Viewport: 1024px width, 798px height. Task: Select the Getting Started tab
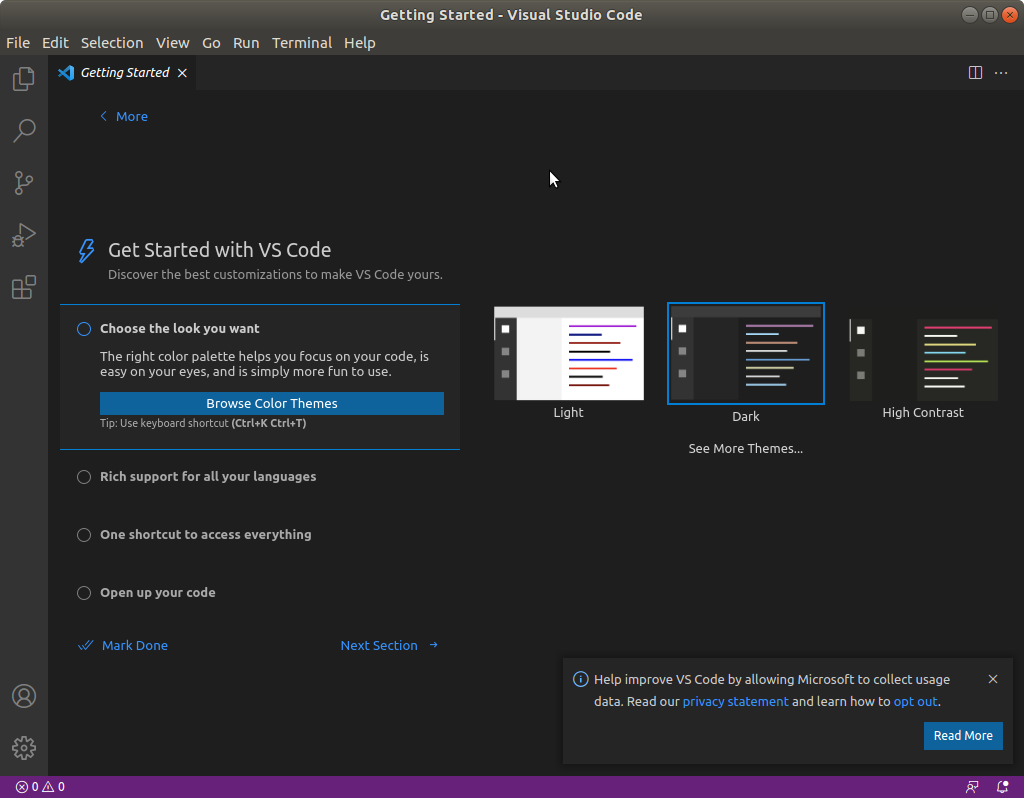(124, 73)
